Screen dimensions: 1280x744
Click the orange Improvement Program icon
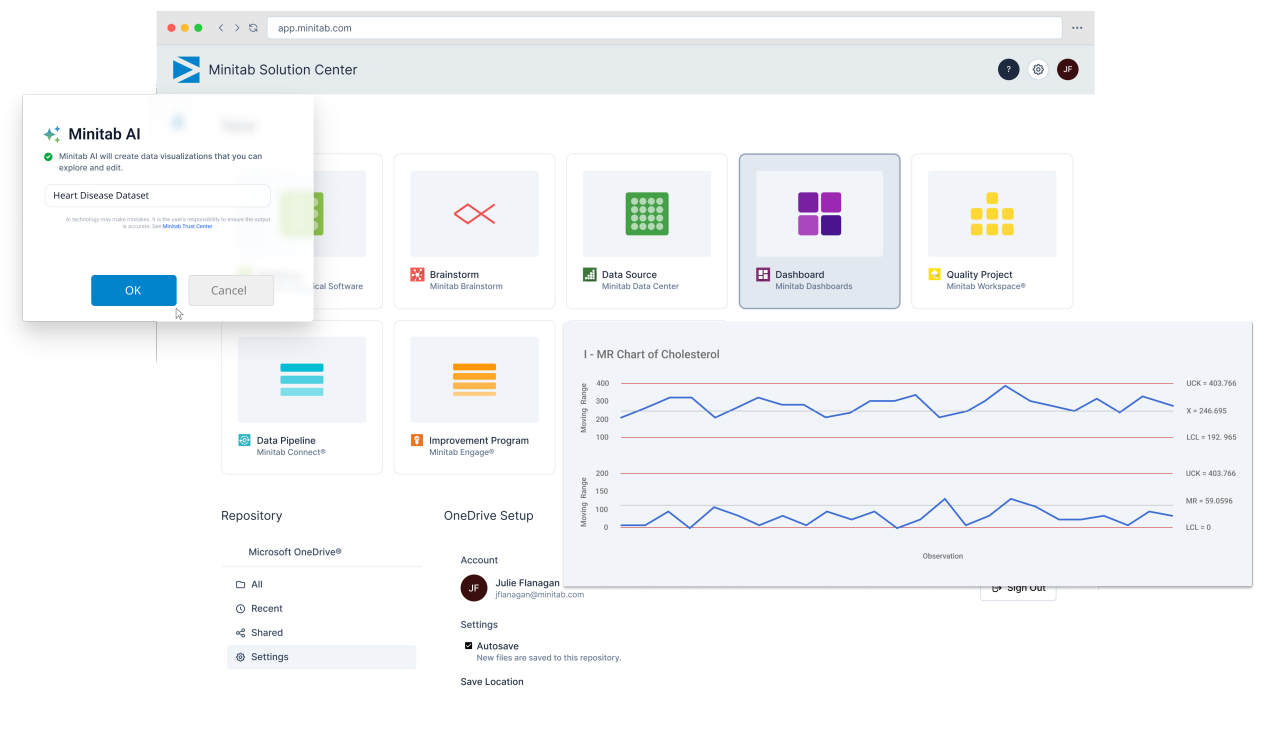tap(474, 378)
